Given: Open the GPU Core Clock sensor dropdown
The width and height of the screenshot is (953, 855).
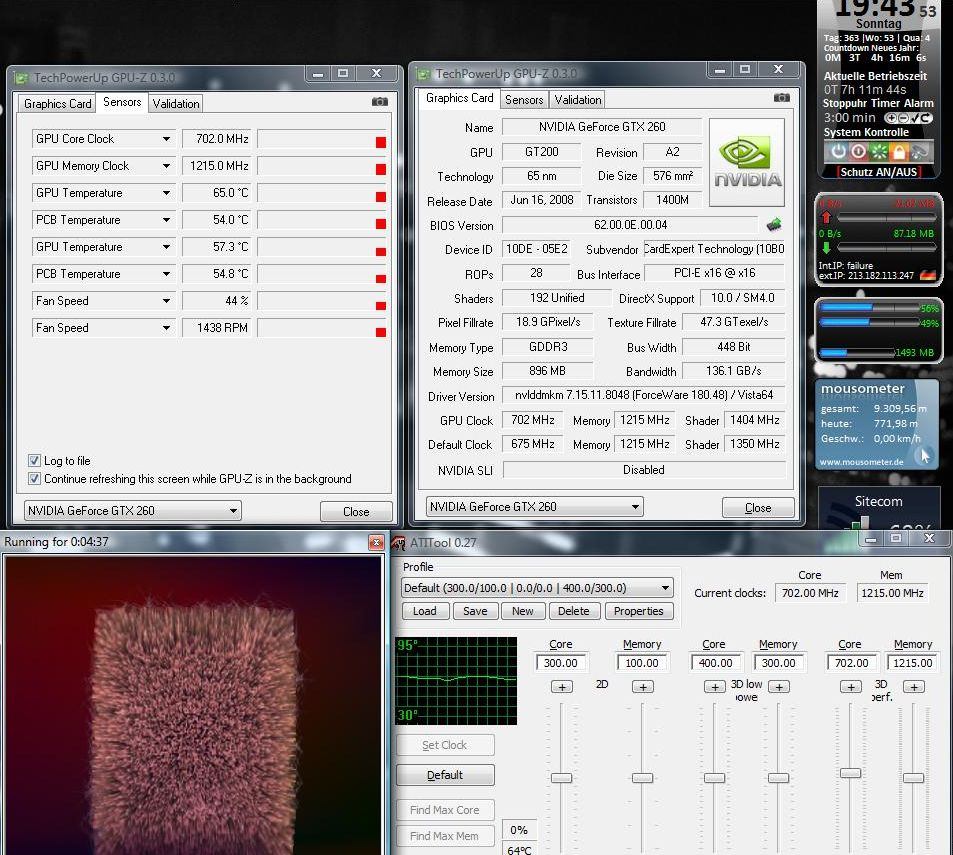Looking at the screenshot, I should click(166, 139).
